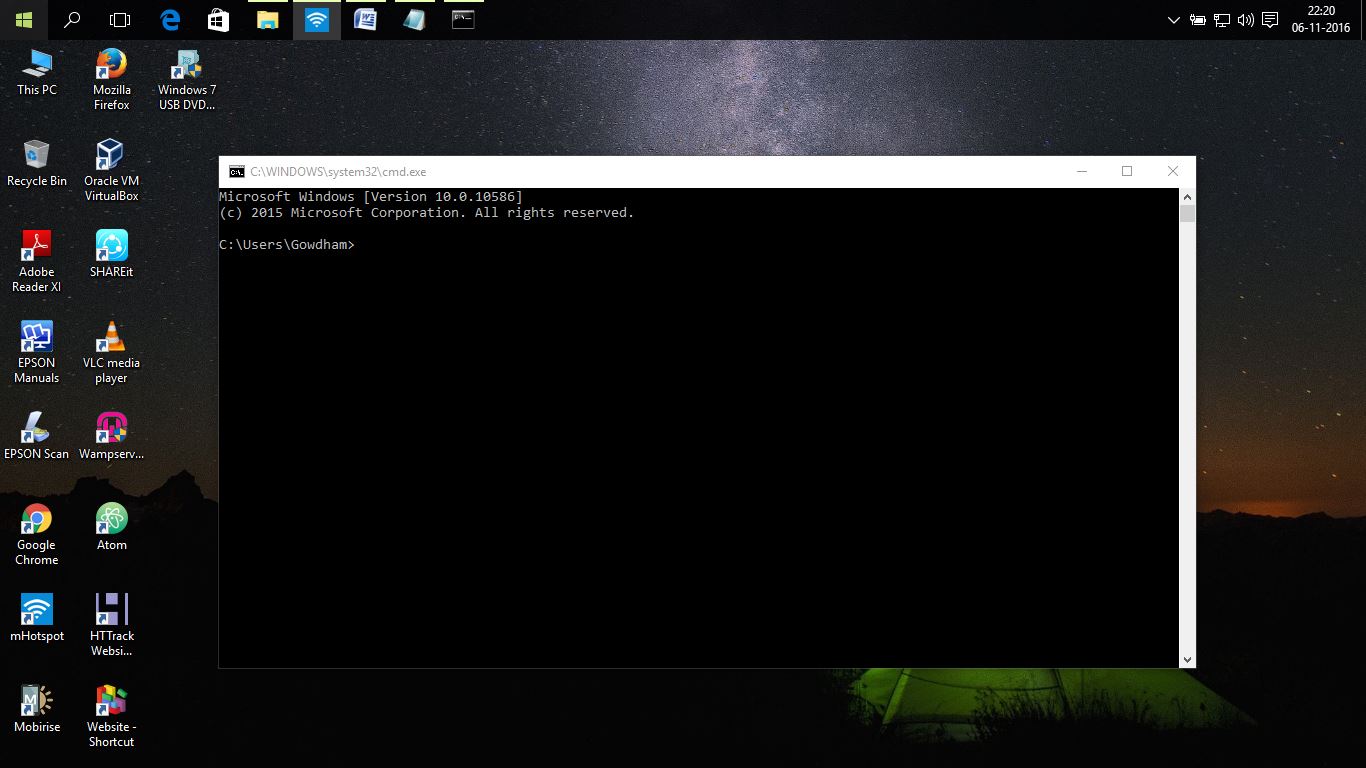Screen dimensions: 1366x768
Task: Open Task View on the taskbar
Action: pos(119,20)
